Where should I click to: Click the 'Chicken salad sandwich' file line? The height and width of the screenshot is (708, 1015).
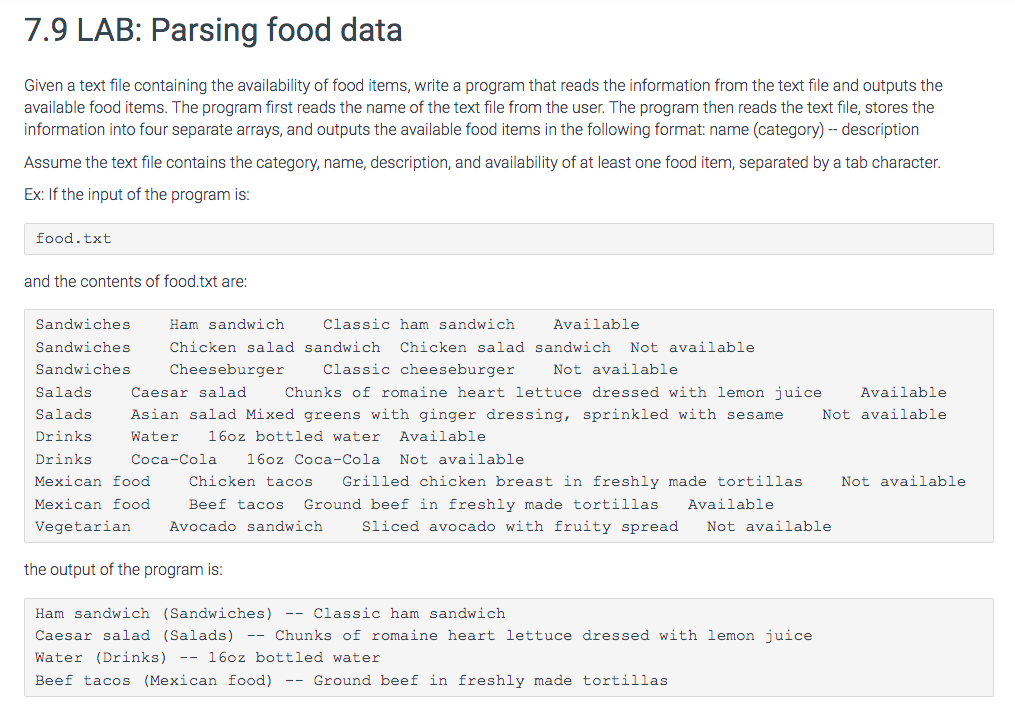395,348
